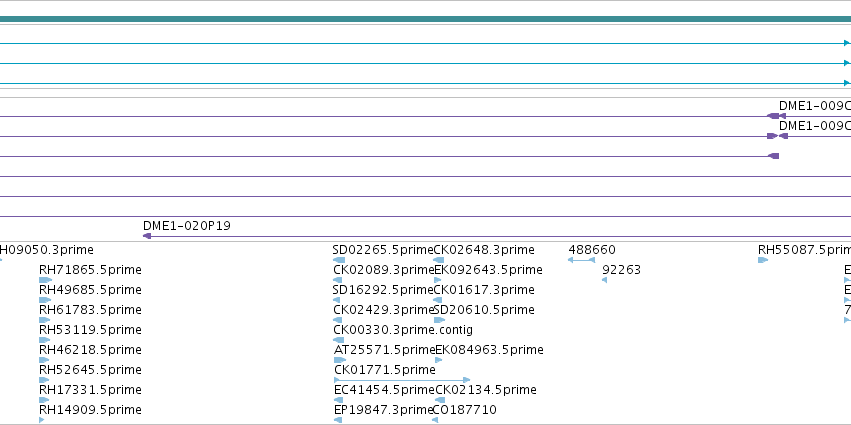This screenshot has width=851, height=425.
Task: Select the RH46218.5prime label
Action: (x=90, y=350)
